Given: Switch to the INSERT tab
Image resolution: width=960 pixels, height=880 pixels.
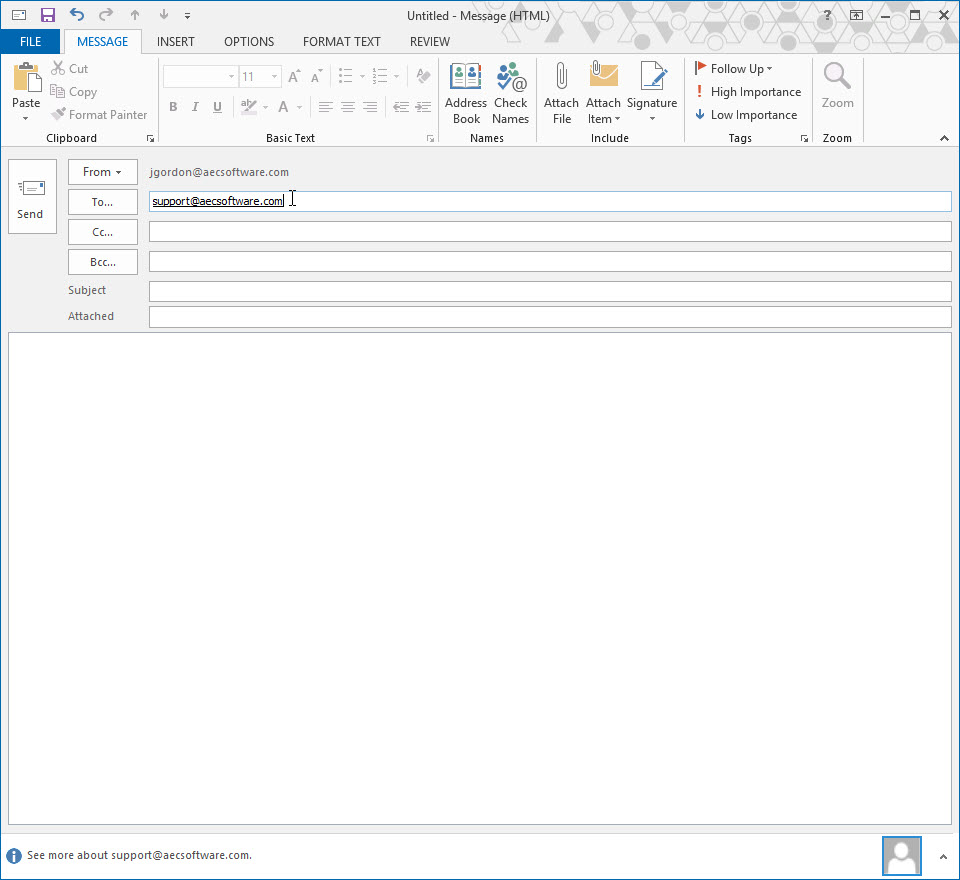Looking at the screenshot, I should pos(176,42).
